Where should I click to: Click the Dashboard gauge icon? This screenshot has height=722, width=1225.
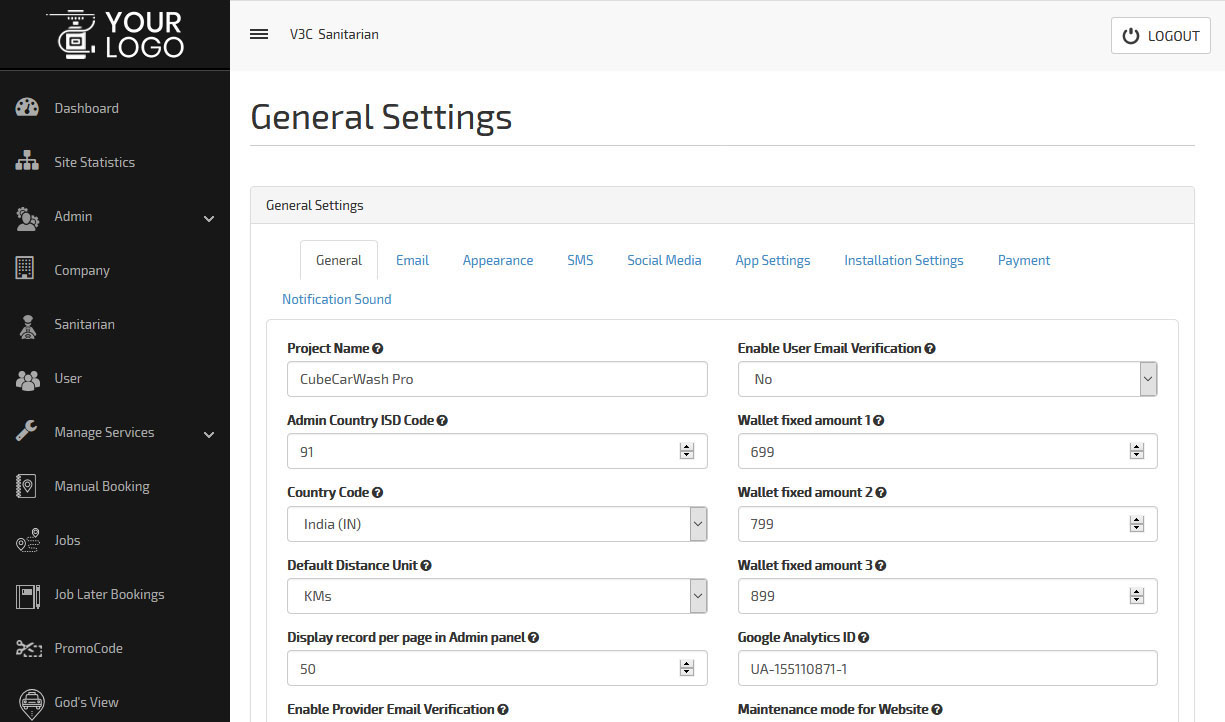[27, 108]
